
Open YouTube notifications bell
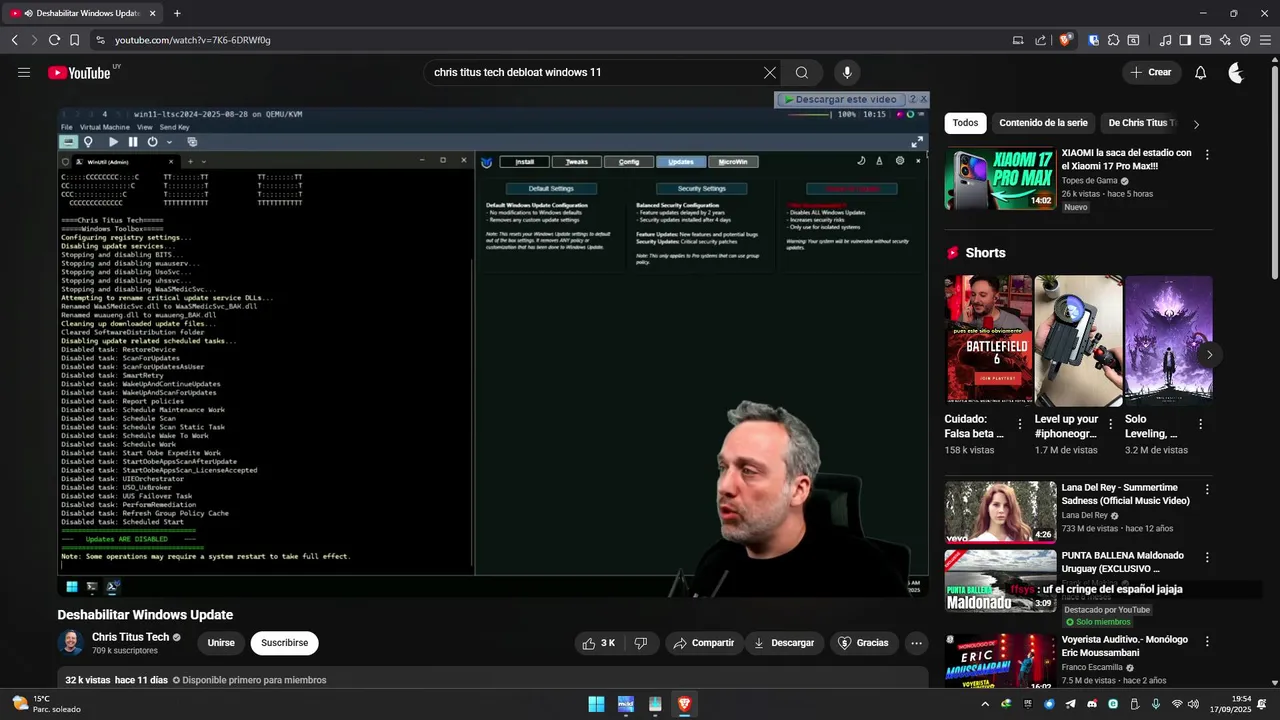click(x=1201, y=72)
